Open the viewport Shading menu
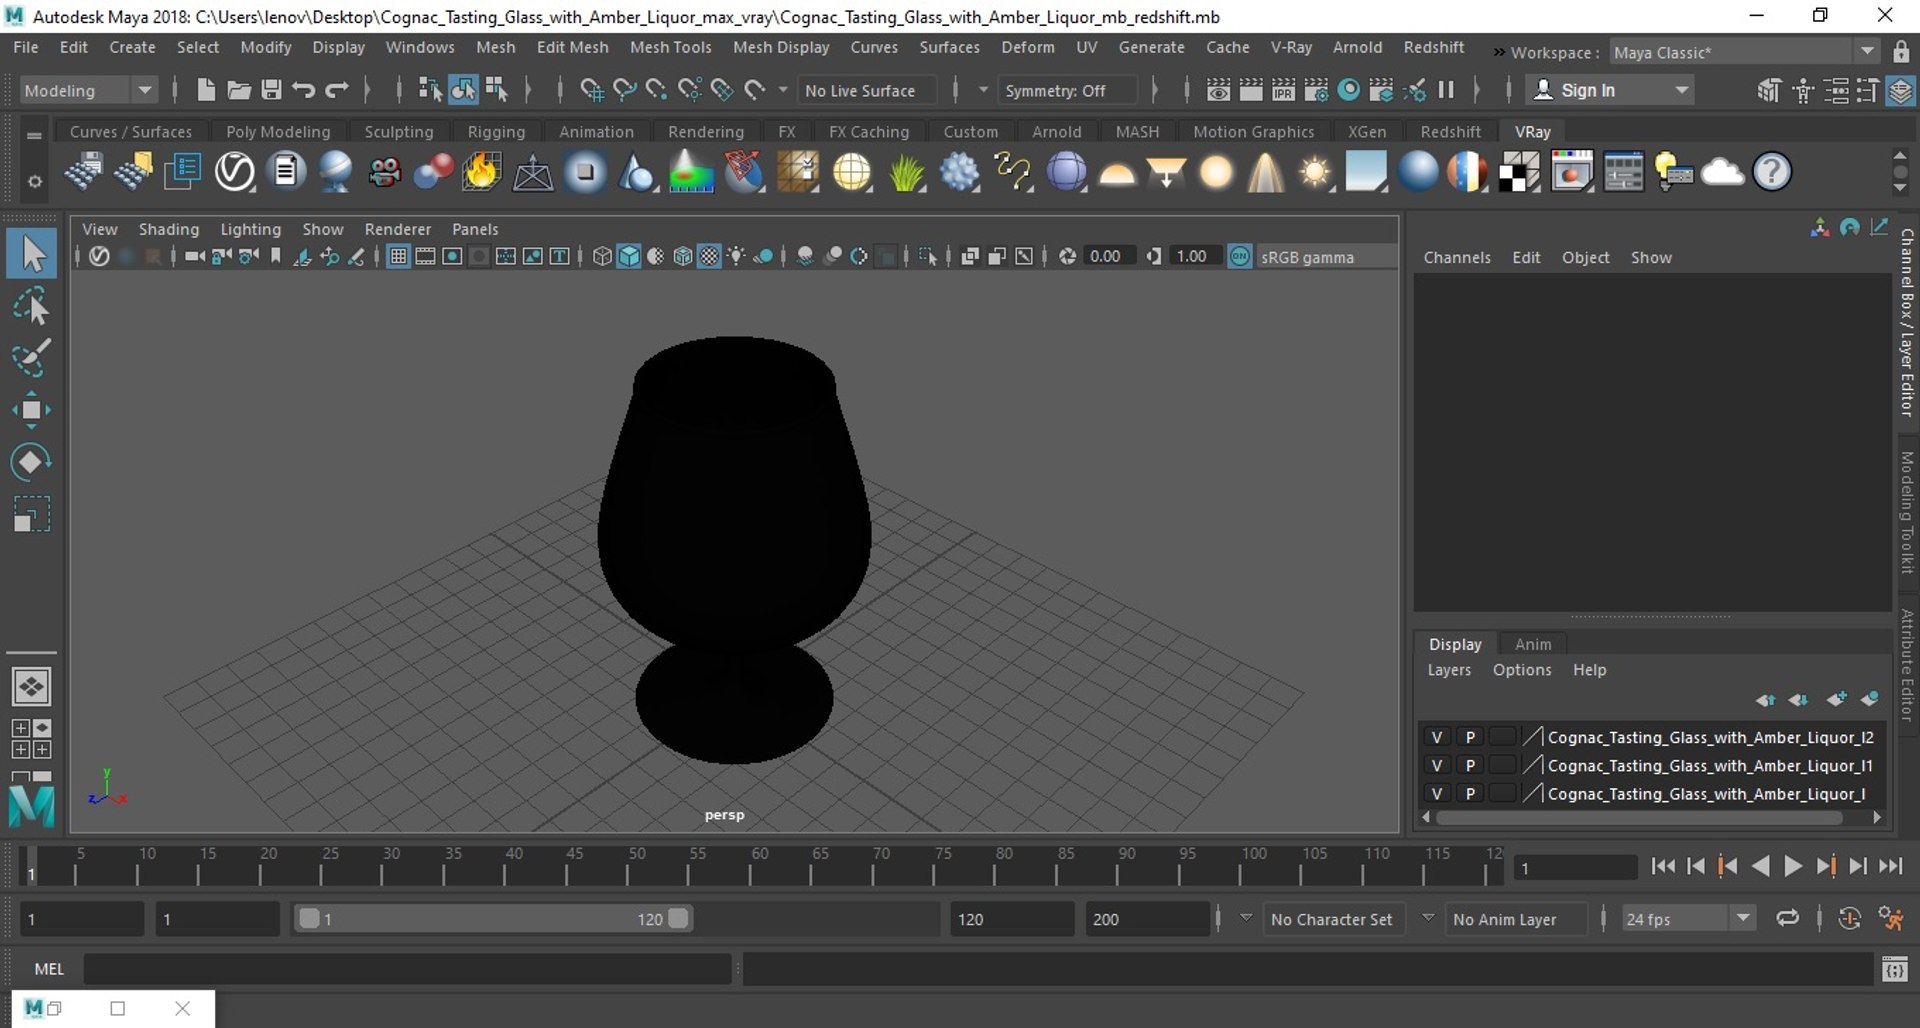1920x1028 pixels. point(168,229)
